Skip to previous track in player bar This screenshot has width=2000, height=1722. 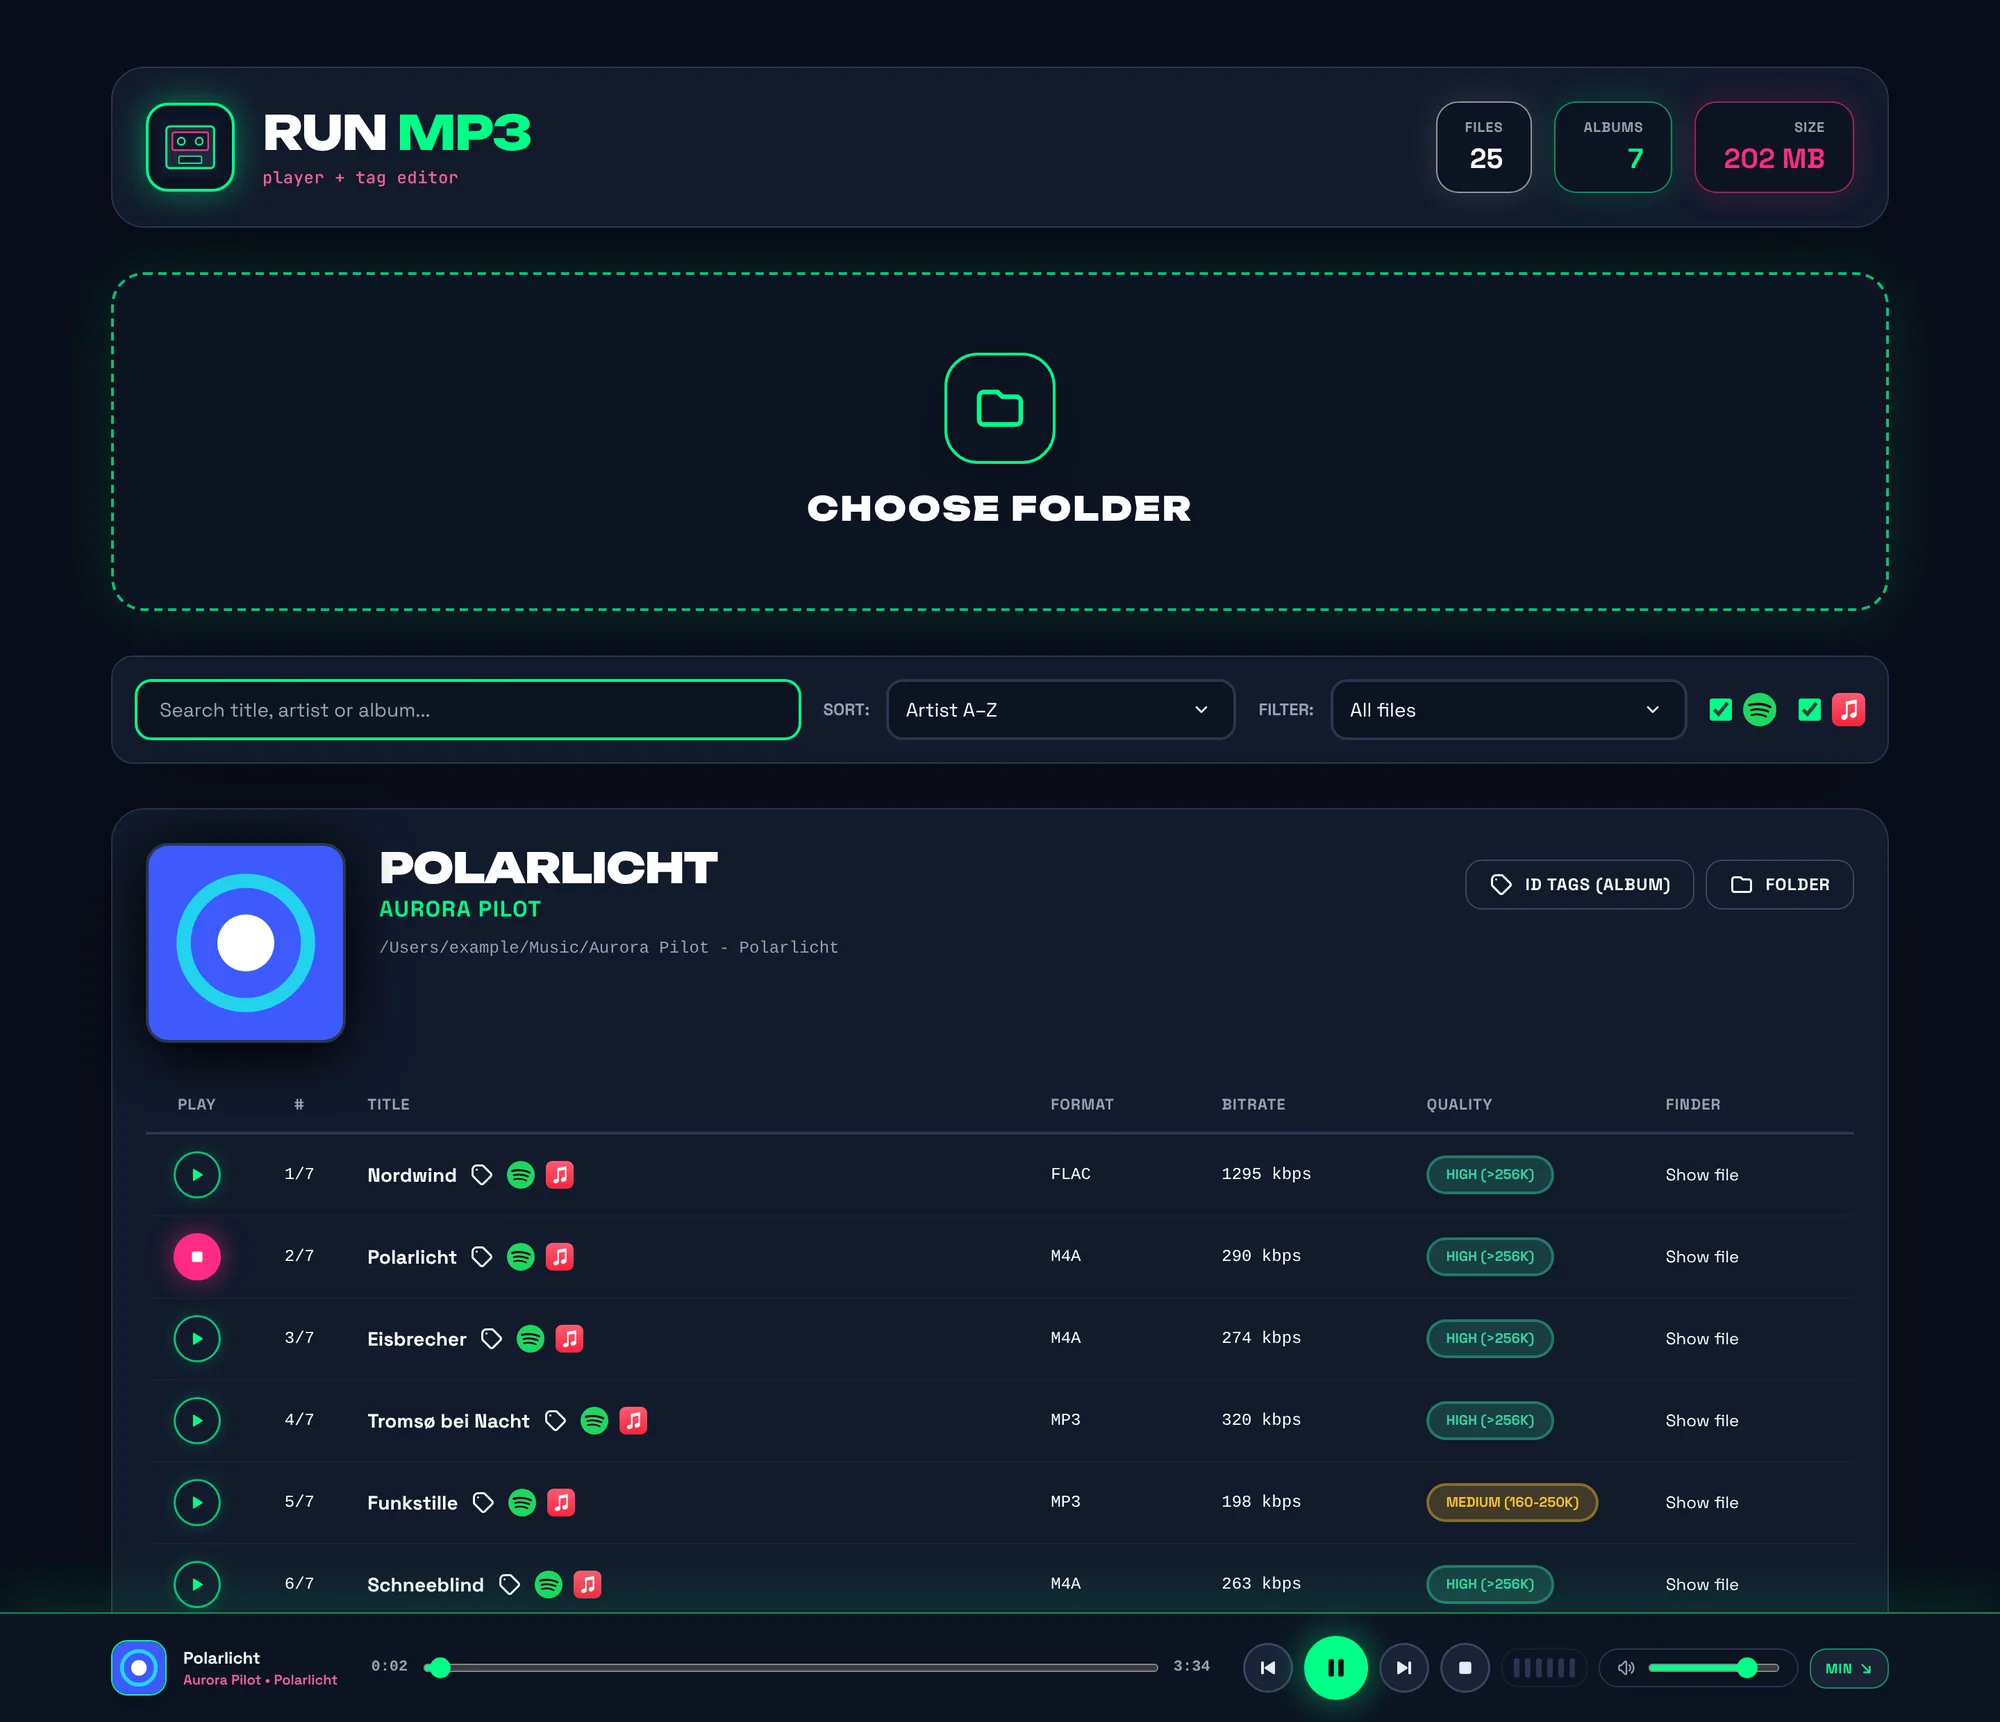click(x=1268, y=1668)
